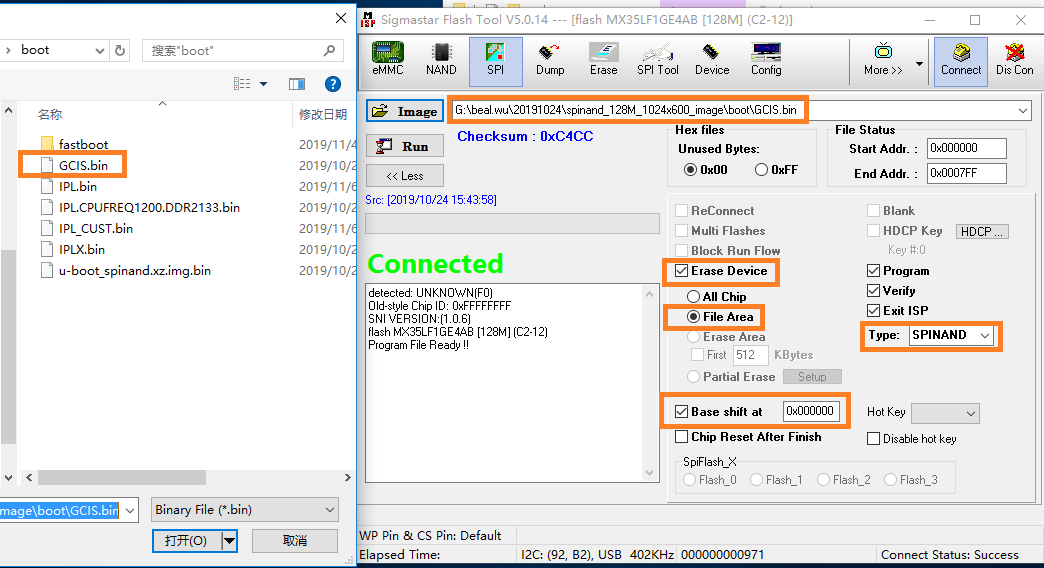Viewport: 1044px width, 568px height.
Task: Open SPI Tool from toolbar
Action: (x=657, y=60)
